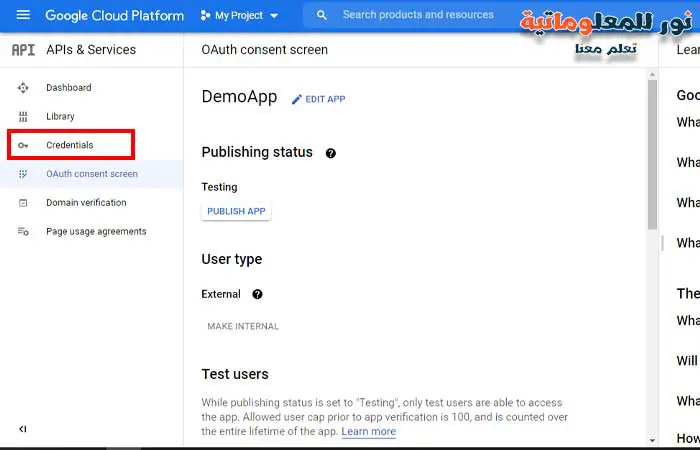Image resolution: width=700 pixels, height=450 pixels.
Task: Click the vertical scrollbar thumb
Action: [652, 154]
